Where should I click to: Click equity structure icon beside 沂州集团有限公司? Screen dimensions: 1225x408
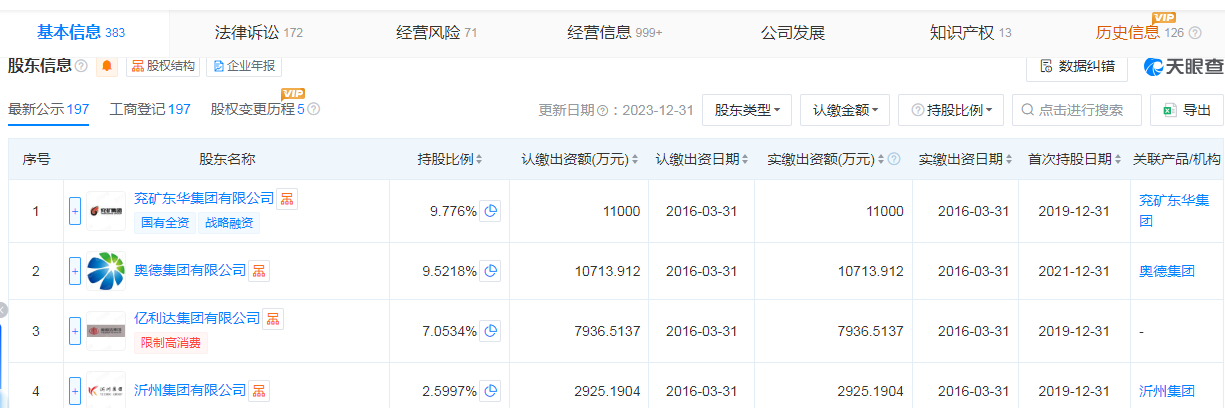tap(259, 390)
